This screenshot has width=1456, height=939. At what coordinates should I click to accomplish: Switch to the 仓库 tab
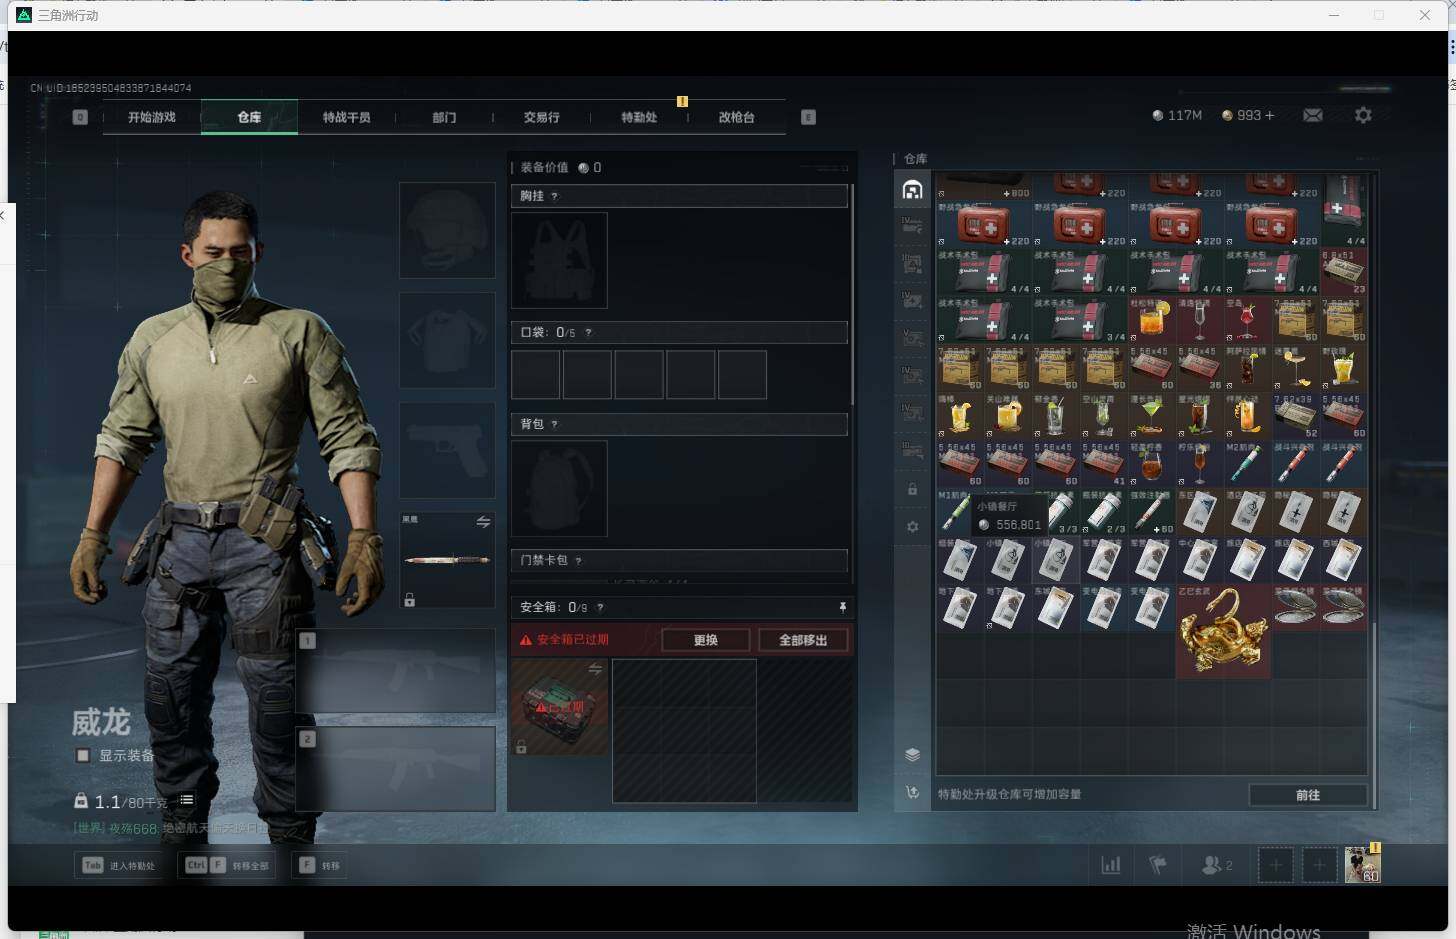tap(249, 117)
